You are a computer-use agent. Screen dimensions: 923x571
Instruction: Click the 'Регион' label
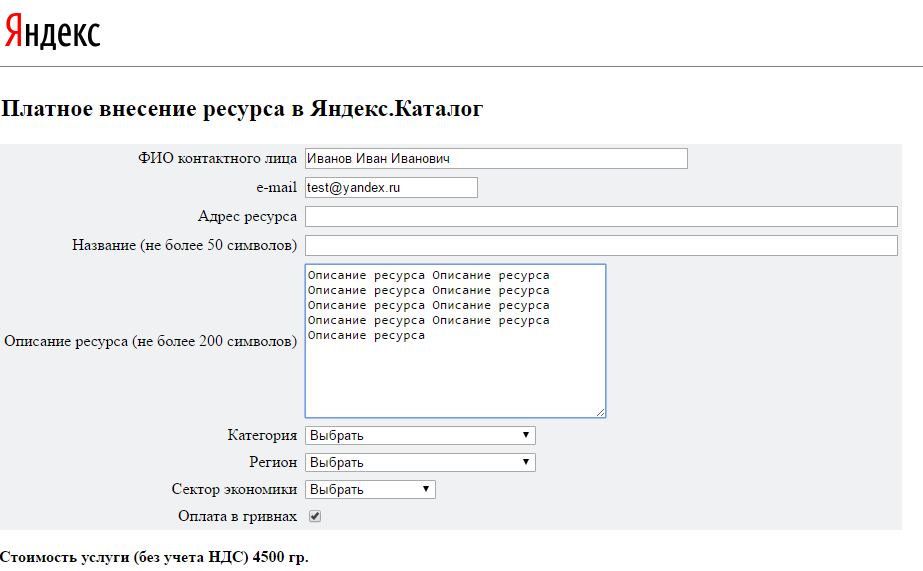(x=273, y=462)
